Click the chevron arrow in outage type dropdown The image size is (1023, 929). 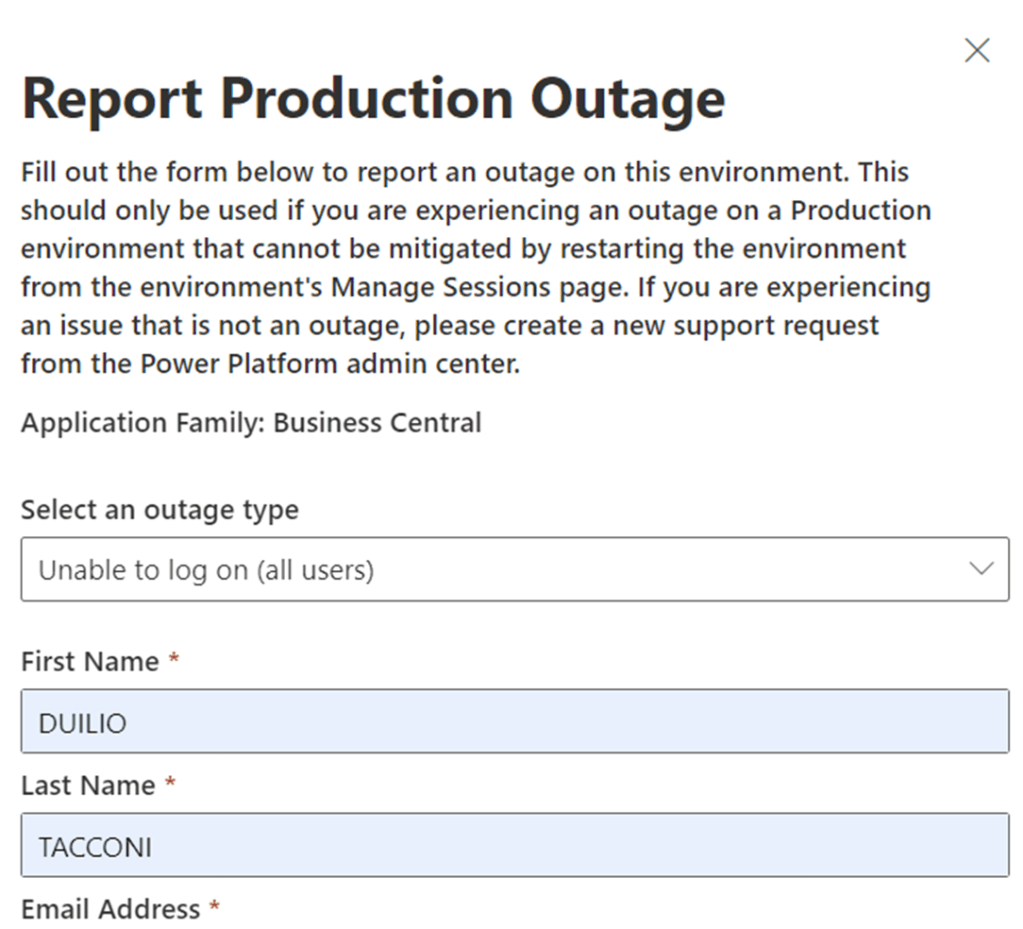[981, 569]
